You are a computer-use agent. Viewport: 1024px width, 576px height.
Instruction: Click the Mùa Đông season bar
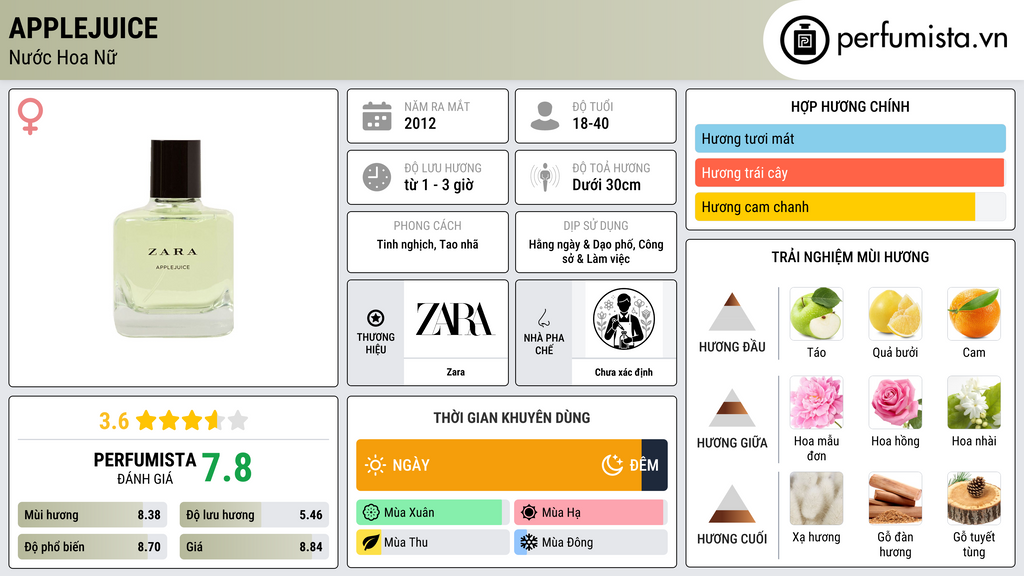(591, 543)
